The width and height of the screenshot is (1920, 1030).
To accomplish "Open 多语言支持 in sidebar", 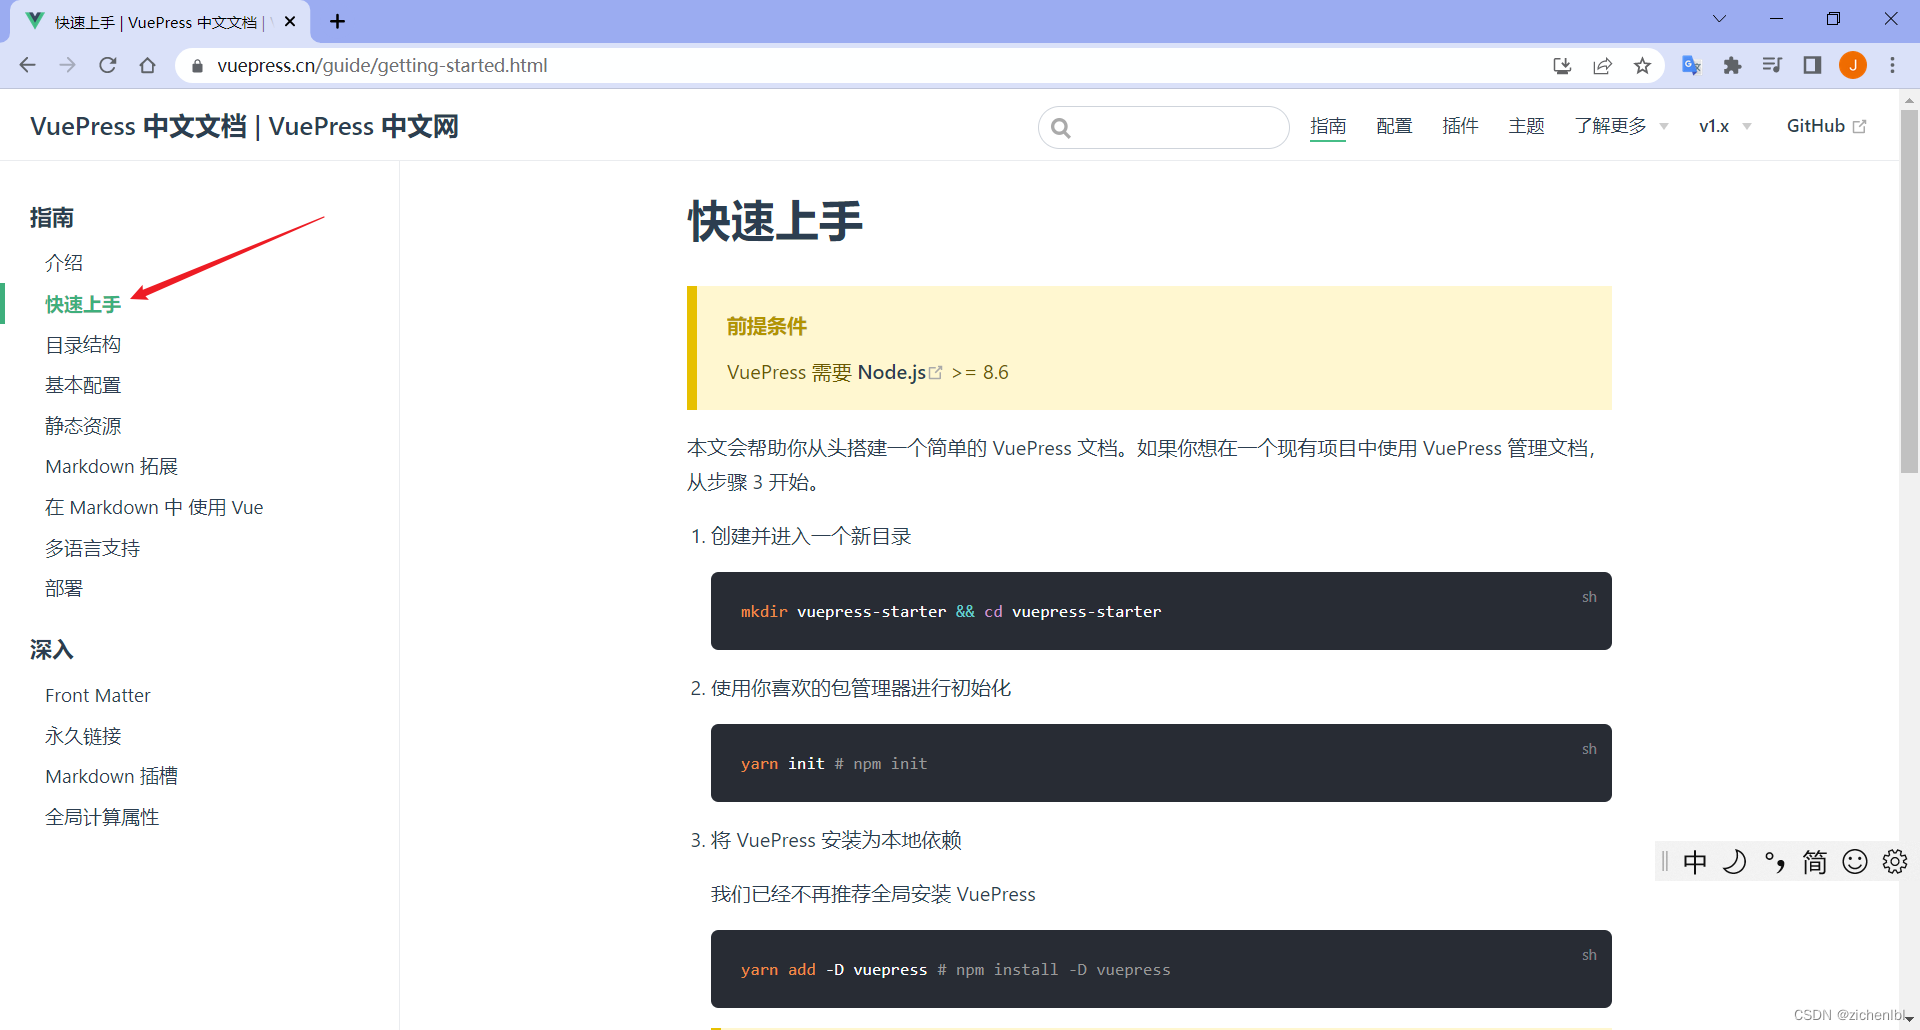I will [92, 548].
